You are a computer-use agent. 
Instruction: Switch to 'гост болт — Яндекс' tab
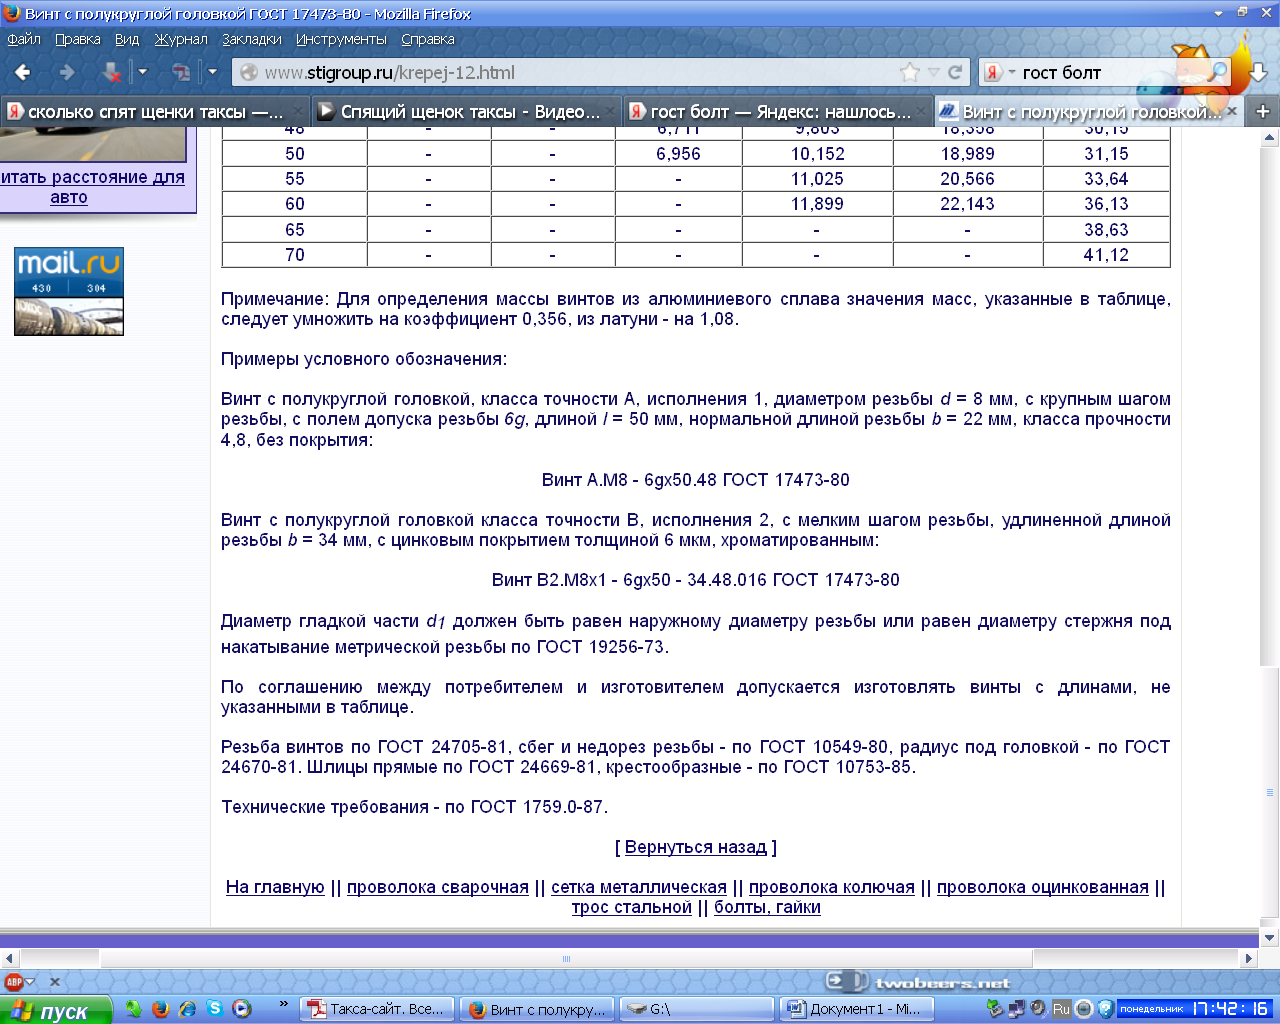(777, 111)
